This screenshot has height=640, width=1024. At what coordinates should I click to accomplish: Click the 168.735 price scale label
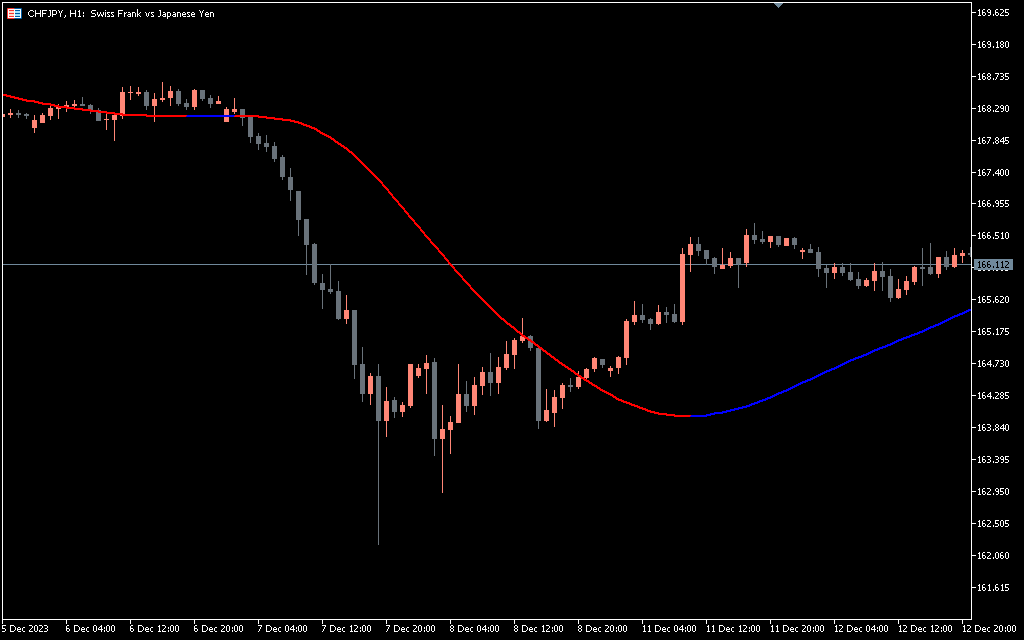click(x=993, y=76)
